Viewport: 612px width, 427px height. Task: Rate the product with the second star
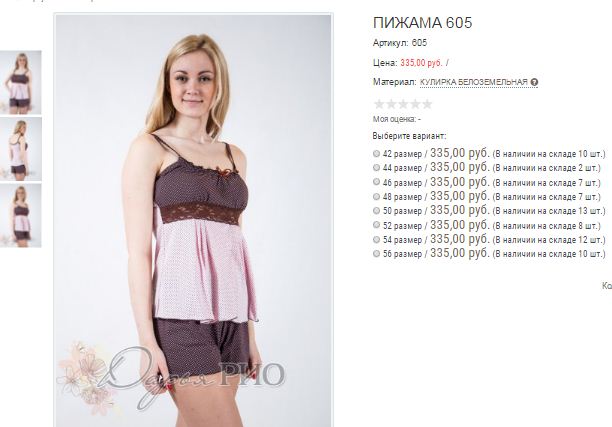(391, 104)
